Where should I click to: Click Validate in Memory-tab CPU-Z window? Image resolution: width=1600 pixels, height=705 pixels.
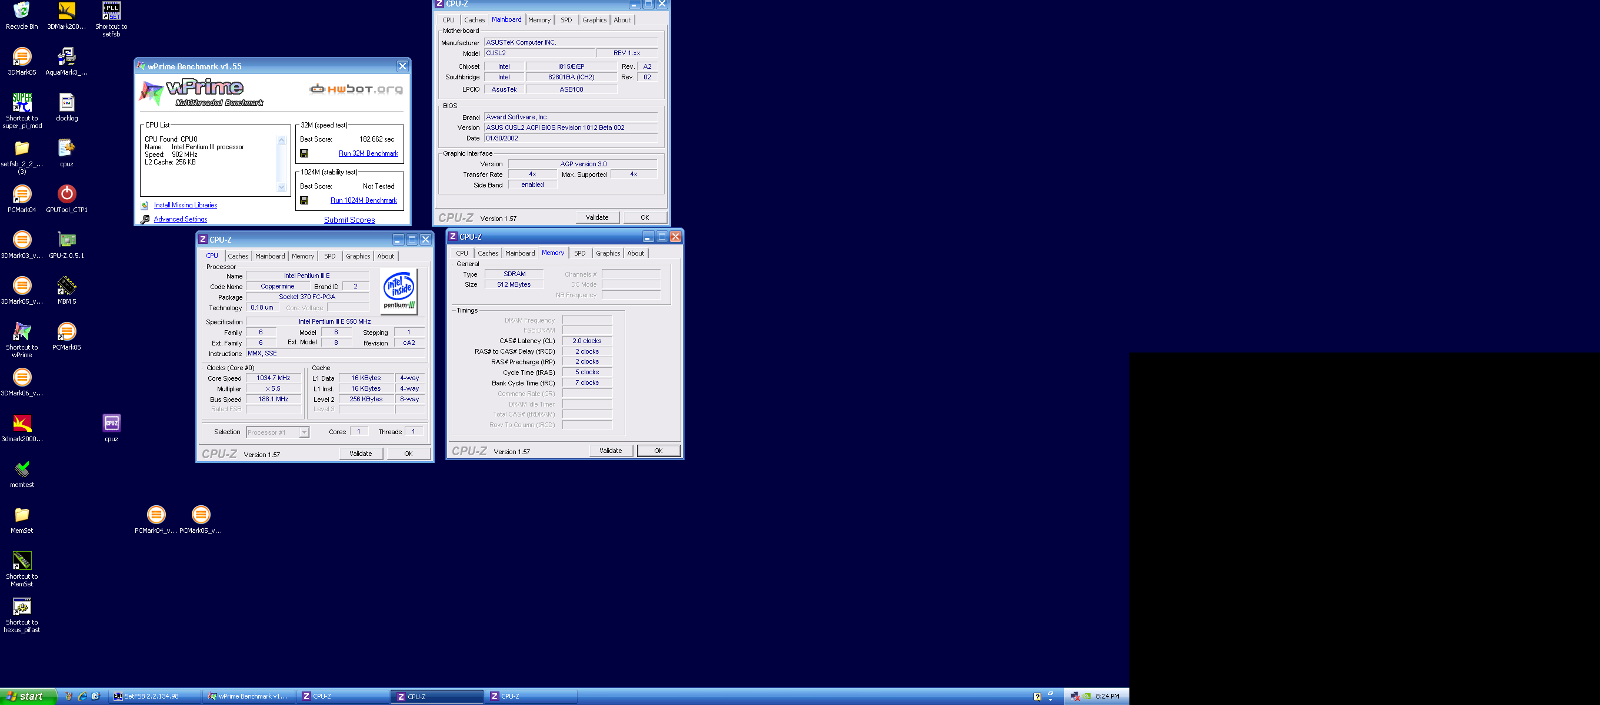pos(611,450)
